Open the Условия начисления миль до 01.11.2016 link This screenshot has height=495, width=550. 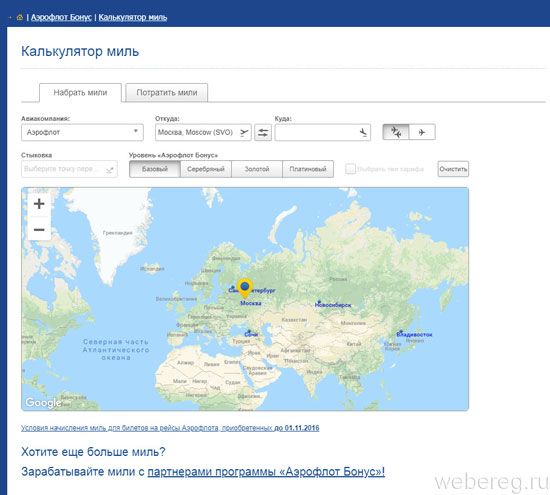170,428
